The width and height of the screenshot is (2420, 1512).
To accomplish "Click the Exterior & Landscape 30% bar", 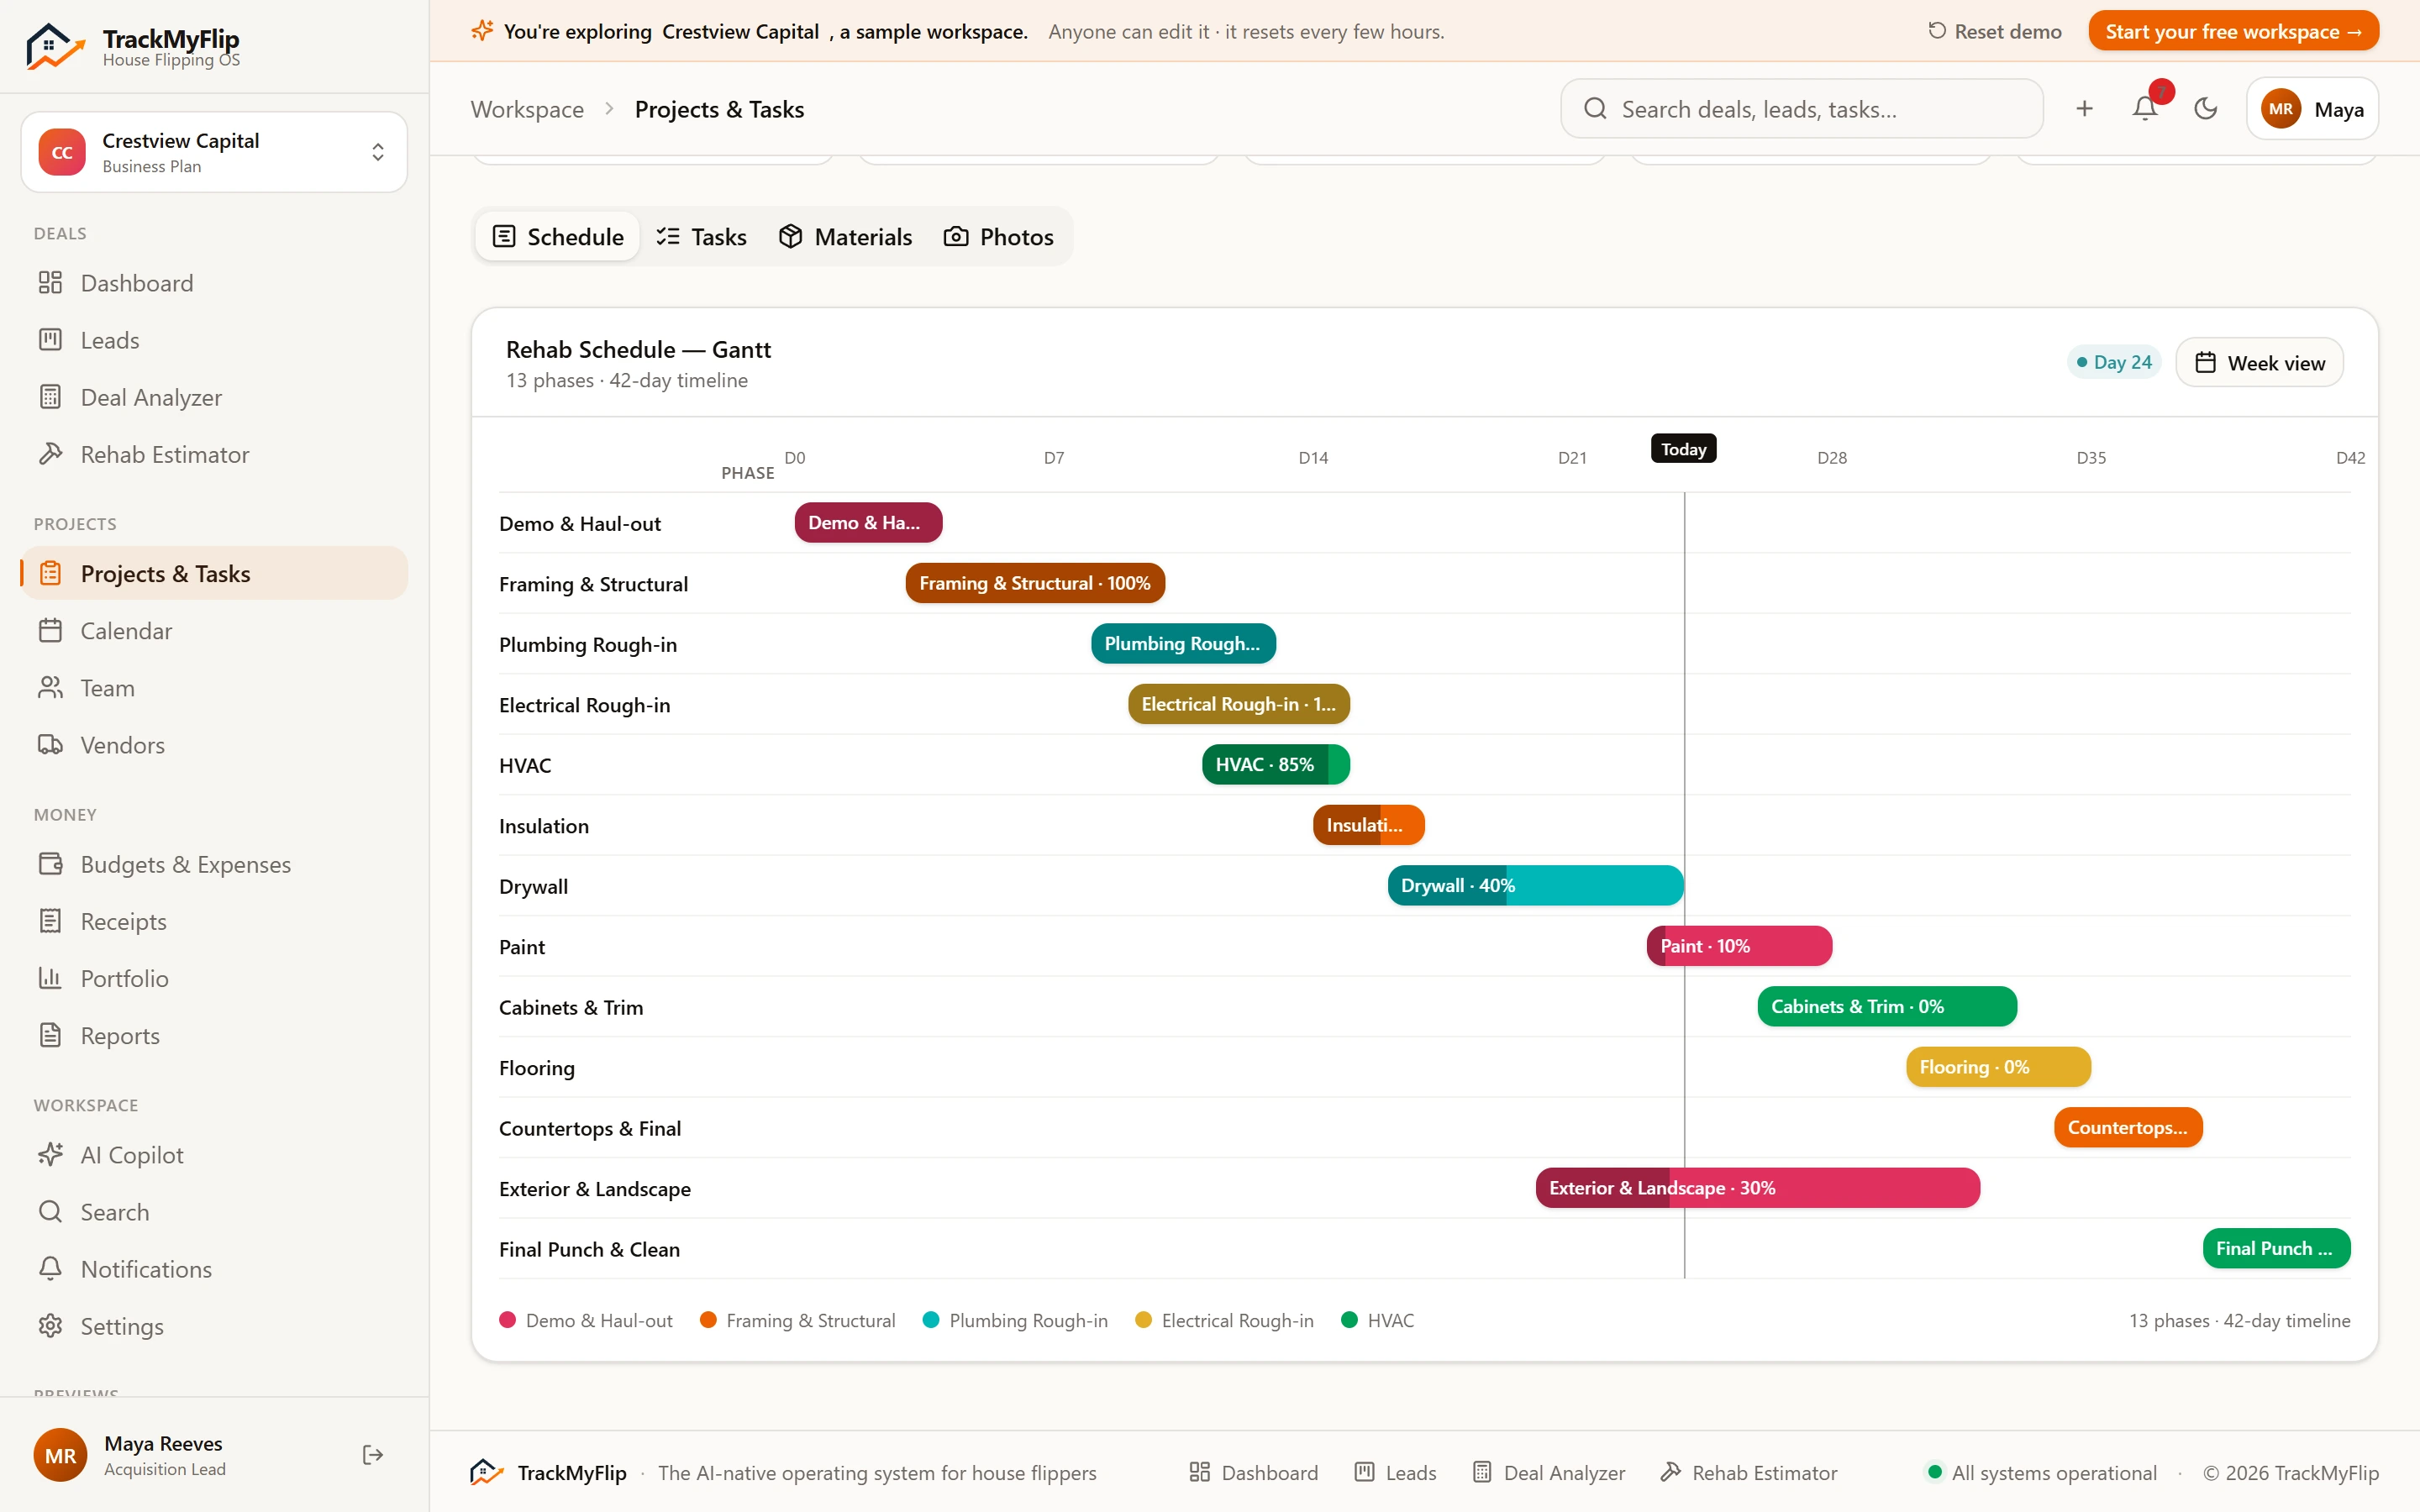I will tap(1757, 1187).
